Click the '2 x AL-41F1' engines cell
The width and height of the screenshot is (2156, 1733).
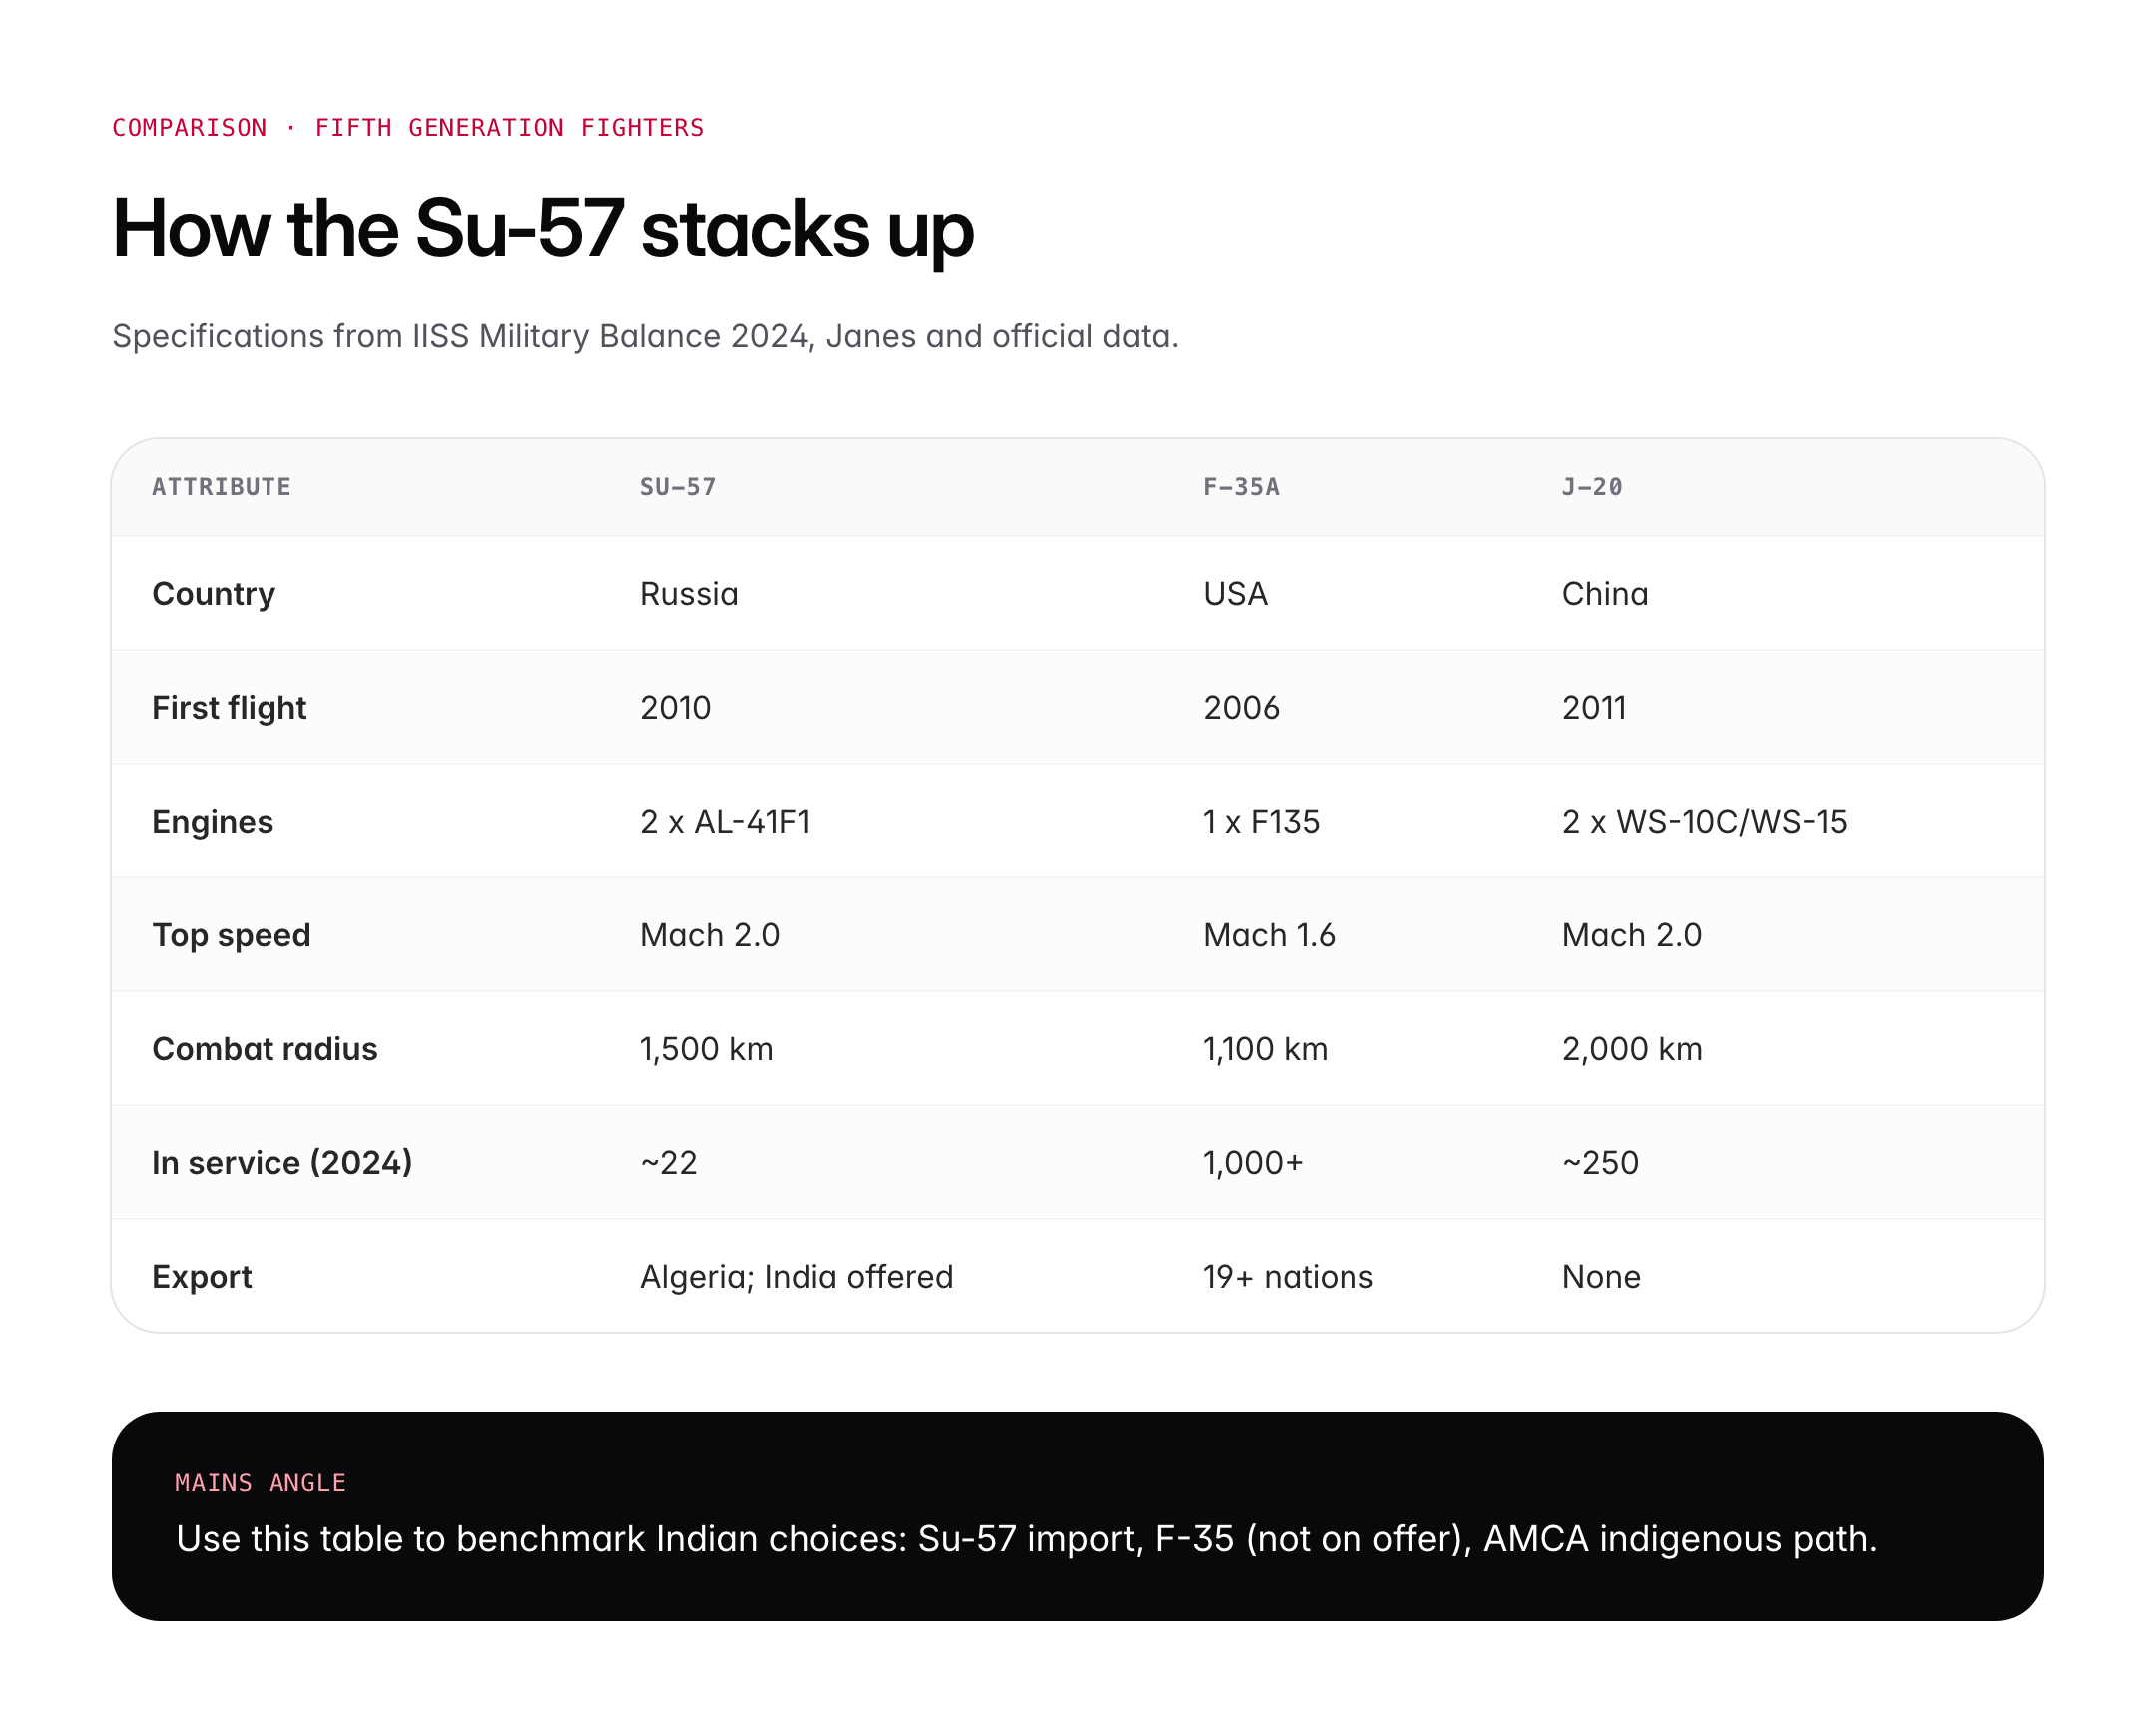click(x=725, y=822)
